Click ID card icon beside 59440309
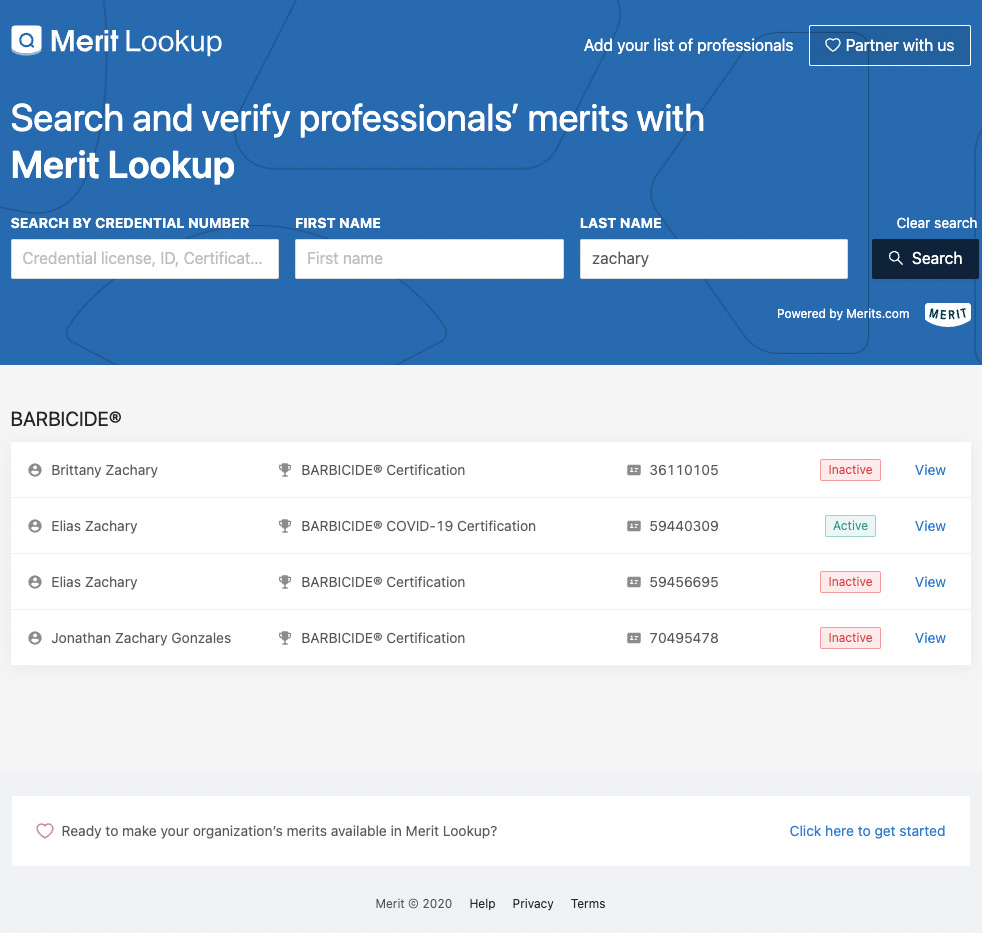The image size is (982, 933). point(634,526)
